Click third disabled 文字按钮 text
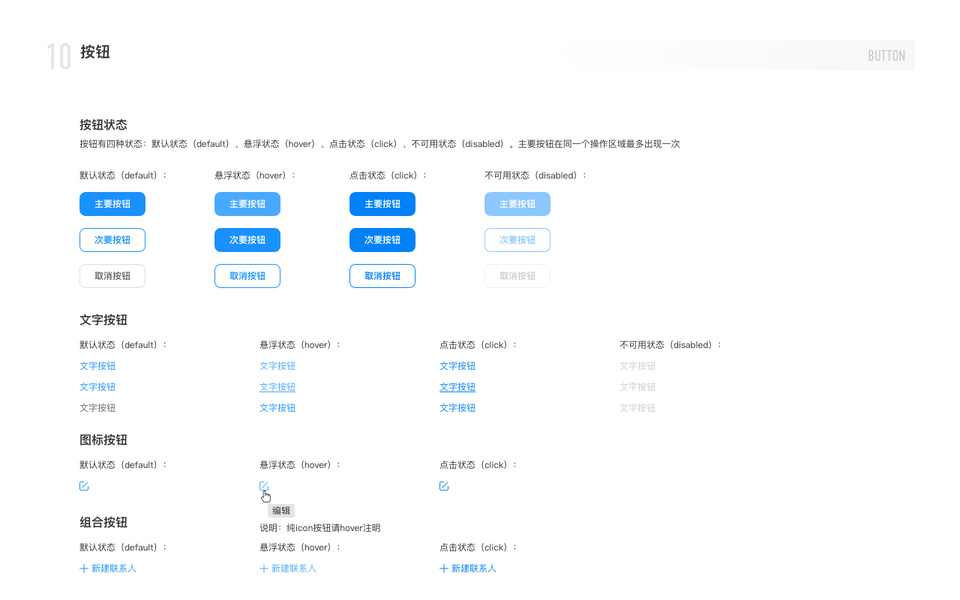This screenshot has height=600, width=960. tap(637, 408)
